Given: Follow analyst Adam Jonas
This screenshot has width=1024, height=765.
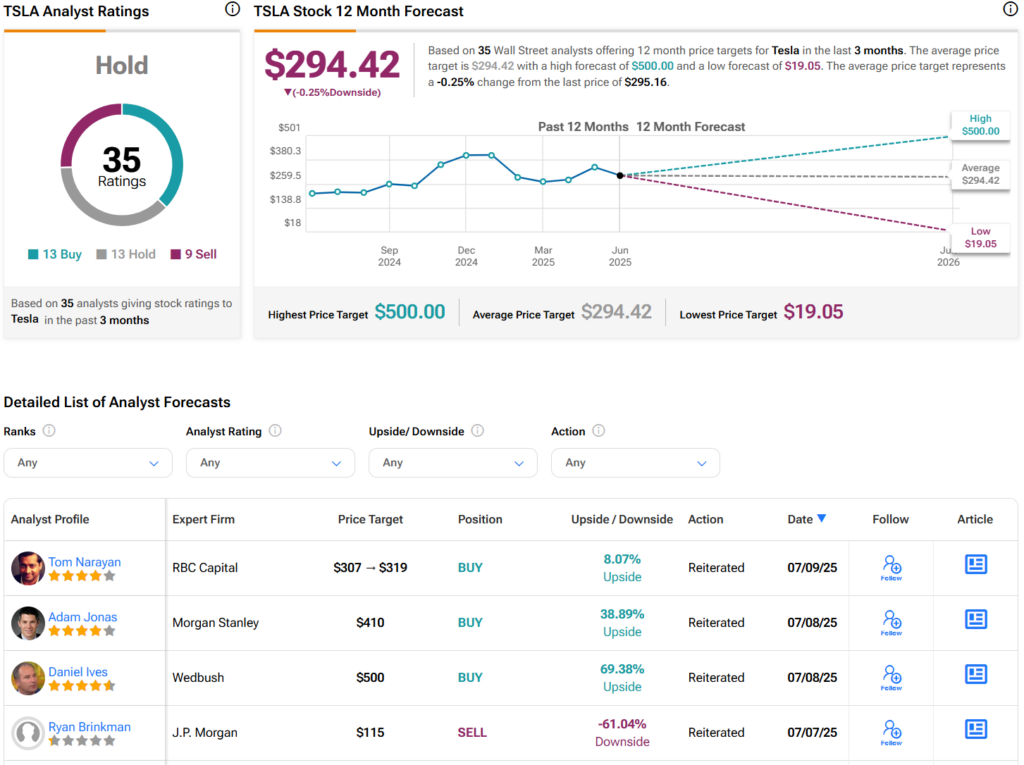Looking at the screenshot, I should click(x=891, y=621).
